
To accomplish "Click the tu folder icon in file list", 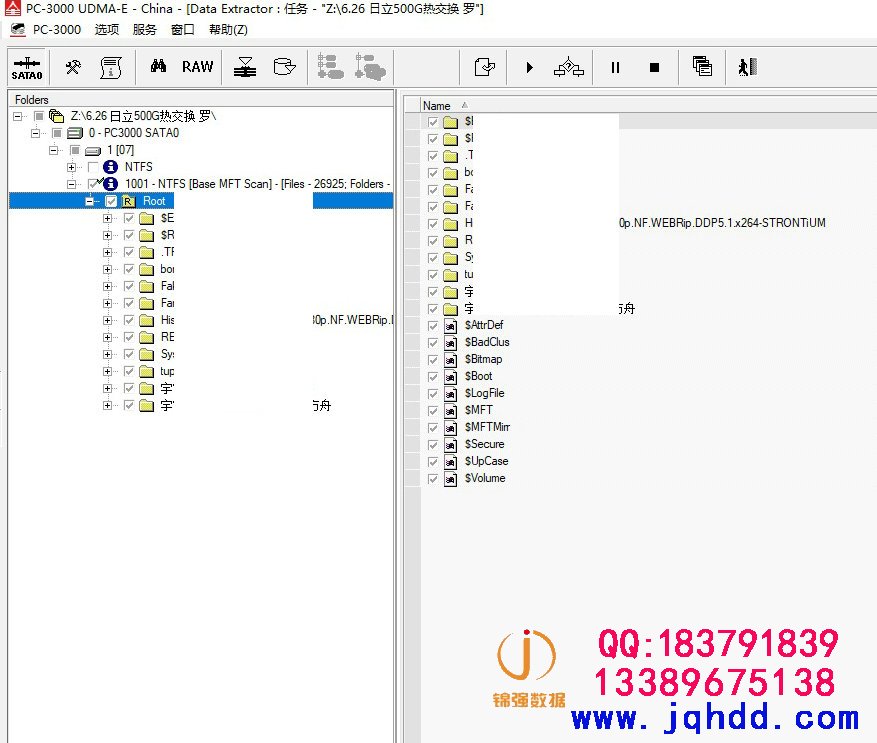I will [450, 275].
